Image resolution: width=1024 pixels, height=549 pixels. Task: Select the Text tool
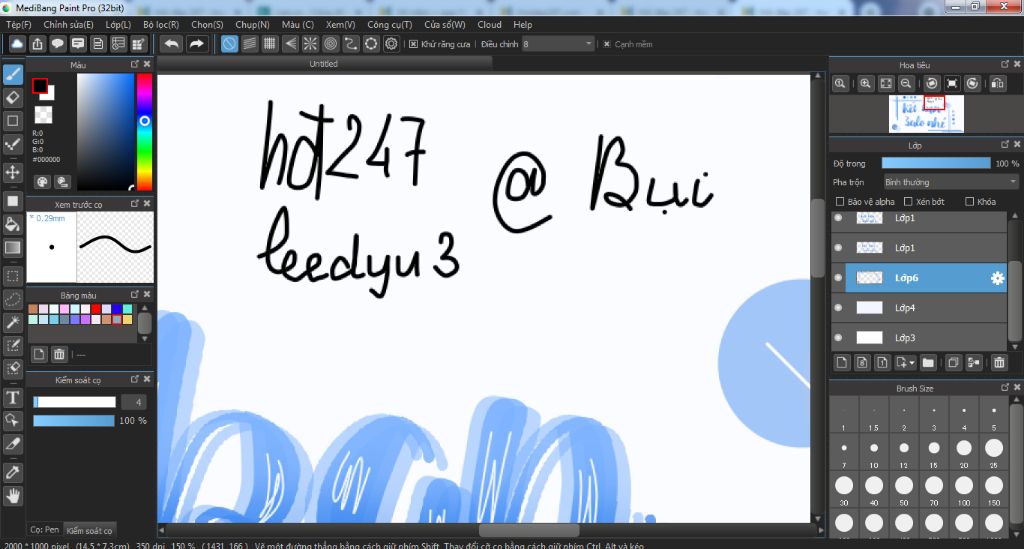[x=13, y=398]
